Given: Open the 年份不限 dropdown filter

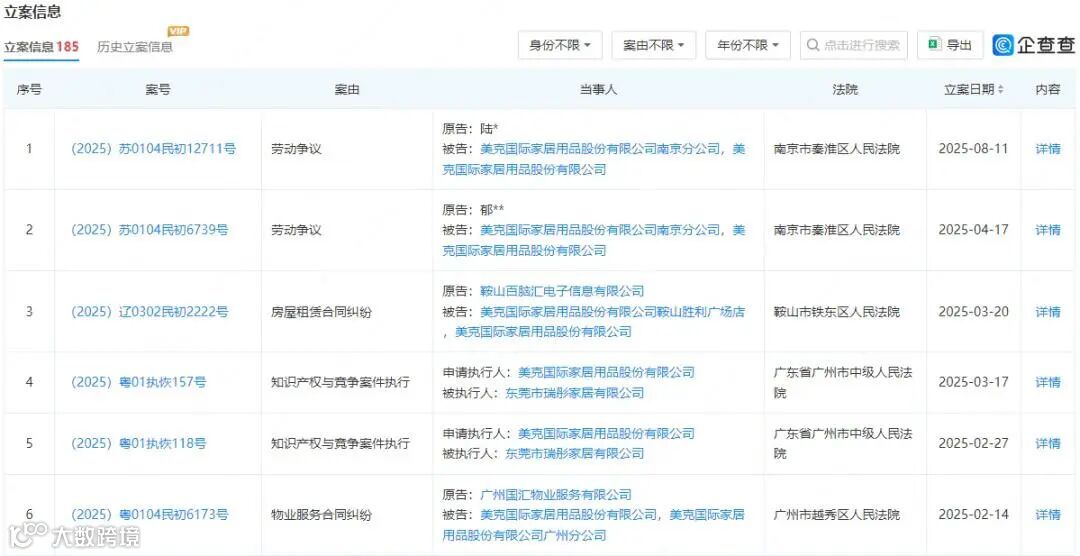Looking at the screenshot, I should point(748,45).
